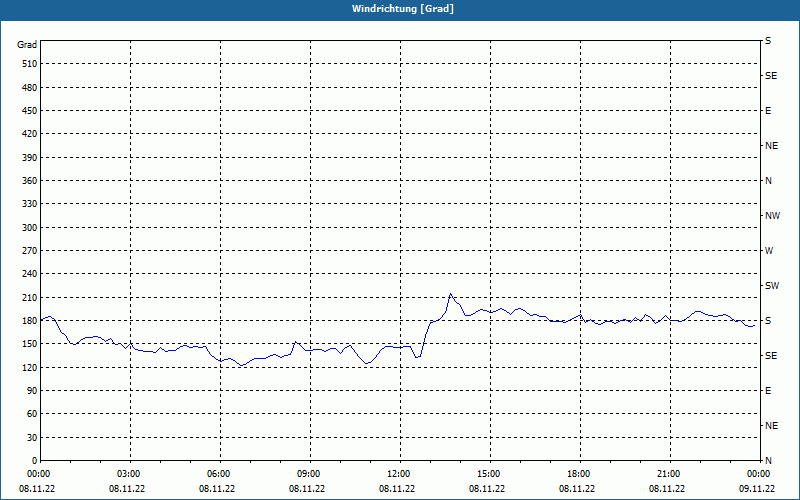Select the SW compass label
Viewport: 800px width, 500px height.
tap(772, 286)
